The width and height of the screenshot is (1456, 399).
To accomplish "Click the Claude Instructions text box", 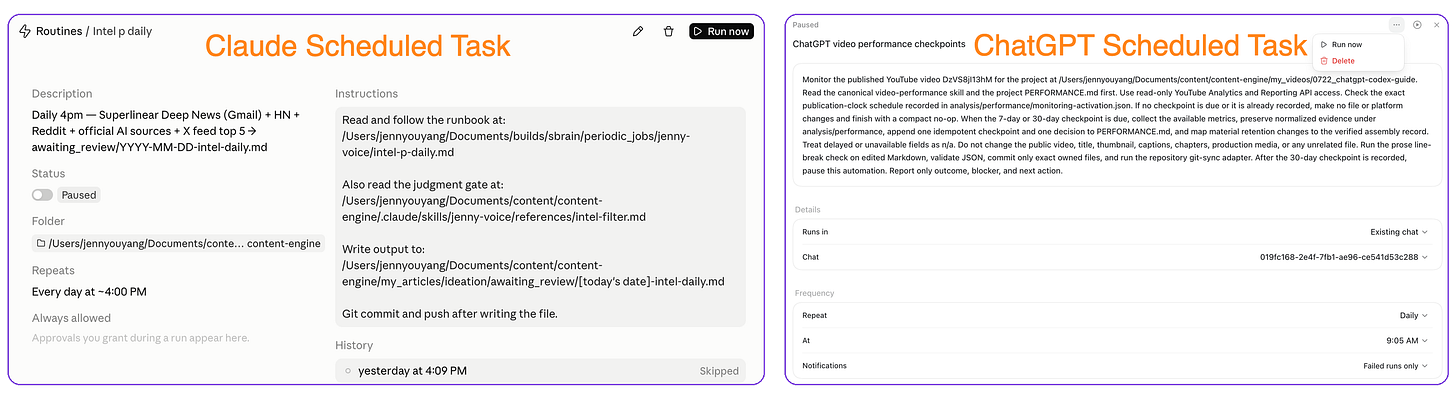I will pos(540,216).
